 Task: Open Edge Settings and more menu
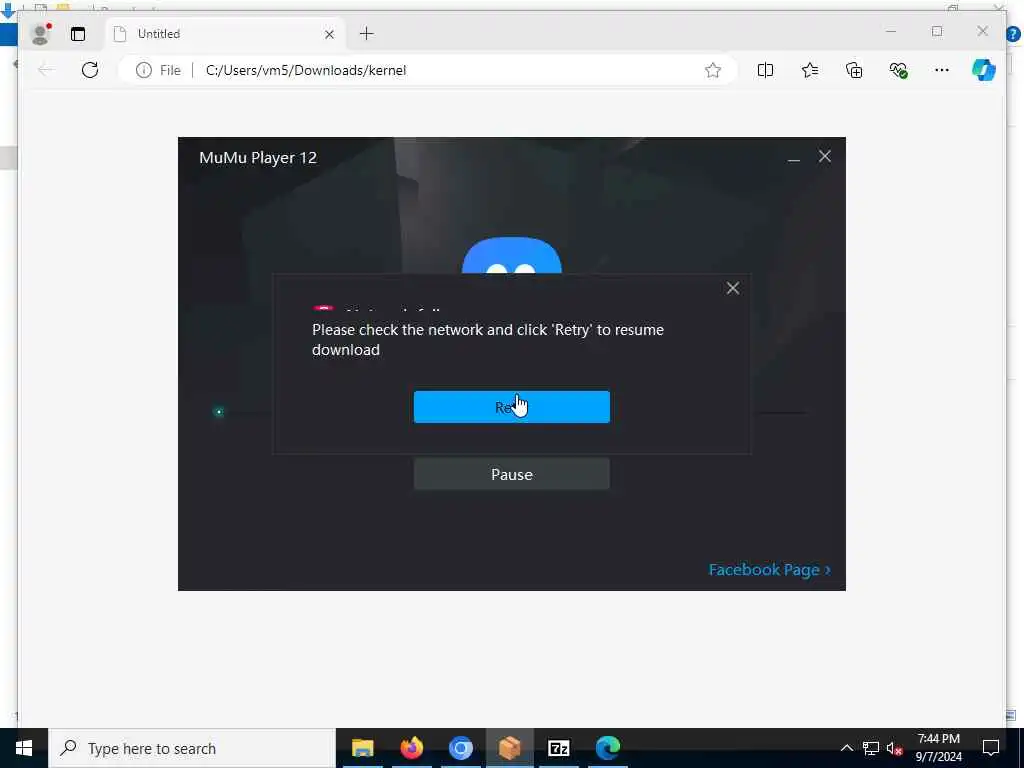[x=942, y=70]
